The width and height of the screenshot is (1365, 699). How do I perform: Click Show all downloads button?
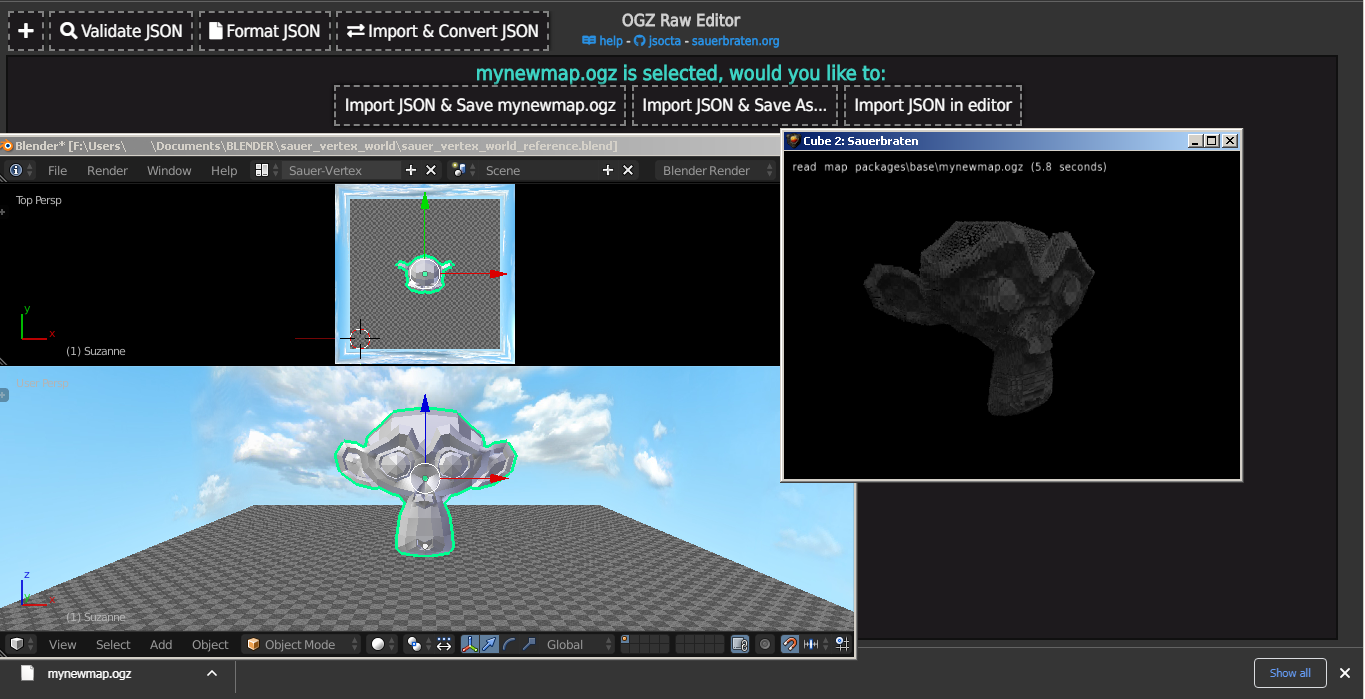(1290, 673)
